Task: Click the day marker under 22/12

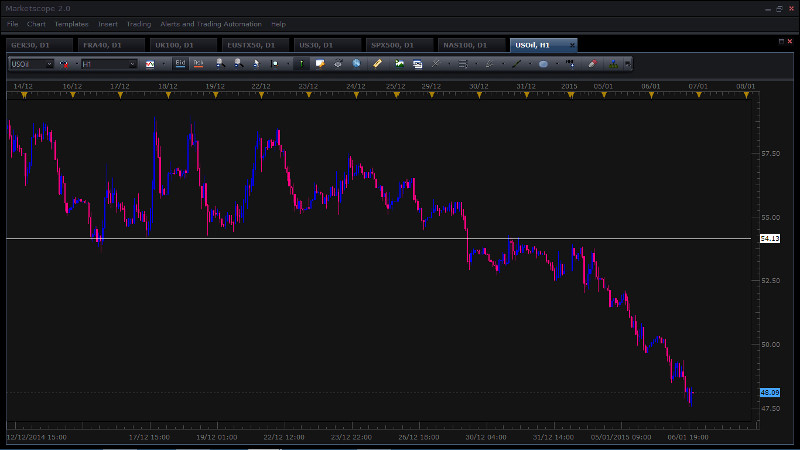Action: [261, 95]
